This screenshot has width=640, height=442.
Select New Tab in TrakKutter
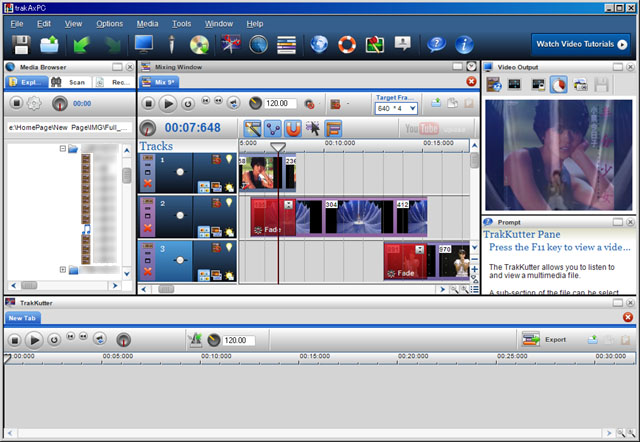pos(22,318)
